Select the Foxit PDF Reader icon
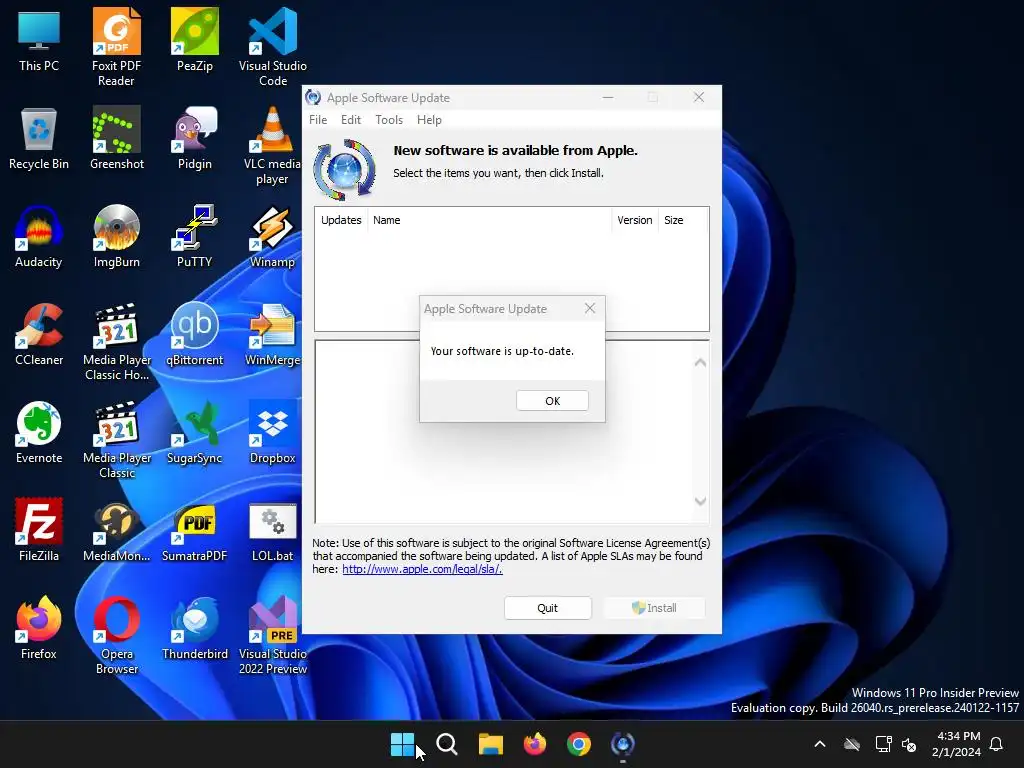Image resolution: width=1024 pixels, height=768 pixels. 116,47
